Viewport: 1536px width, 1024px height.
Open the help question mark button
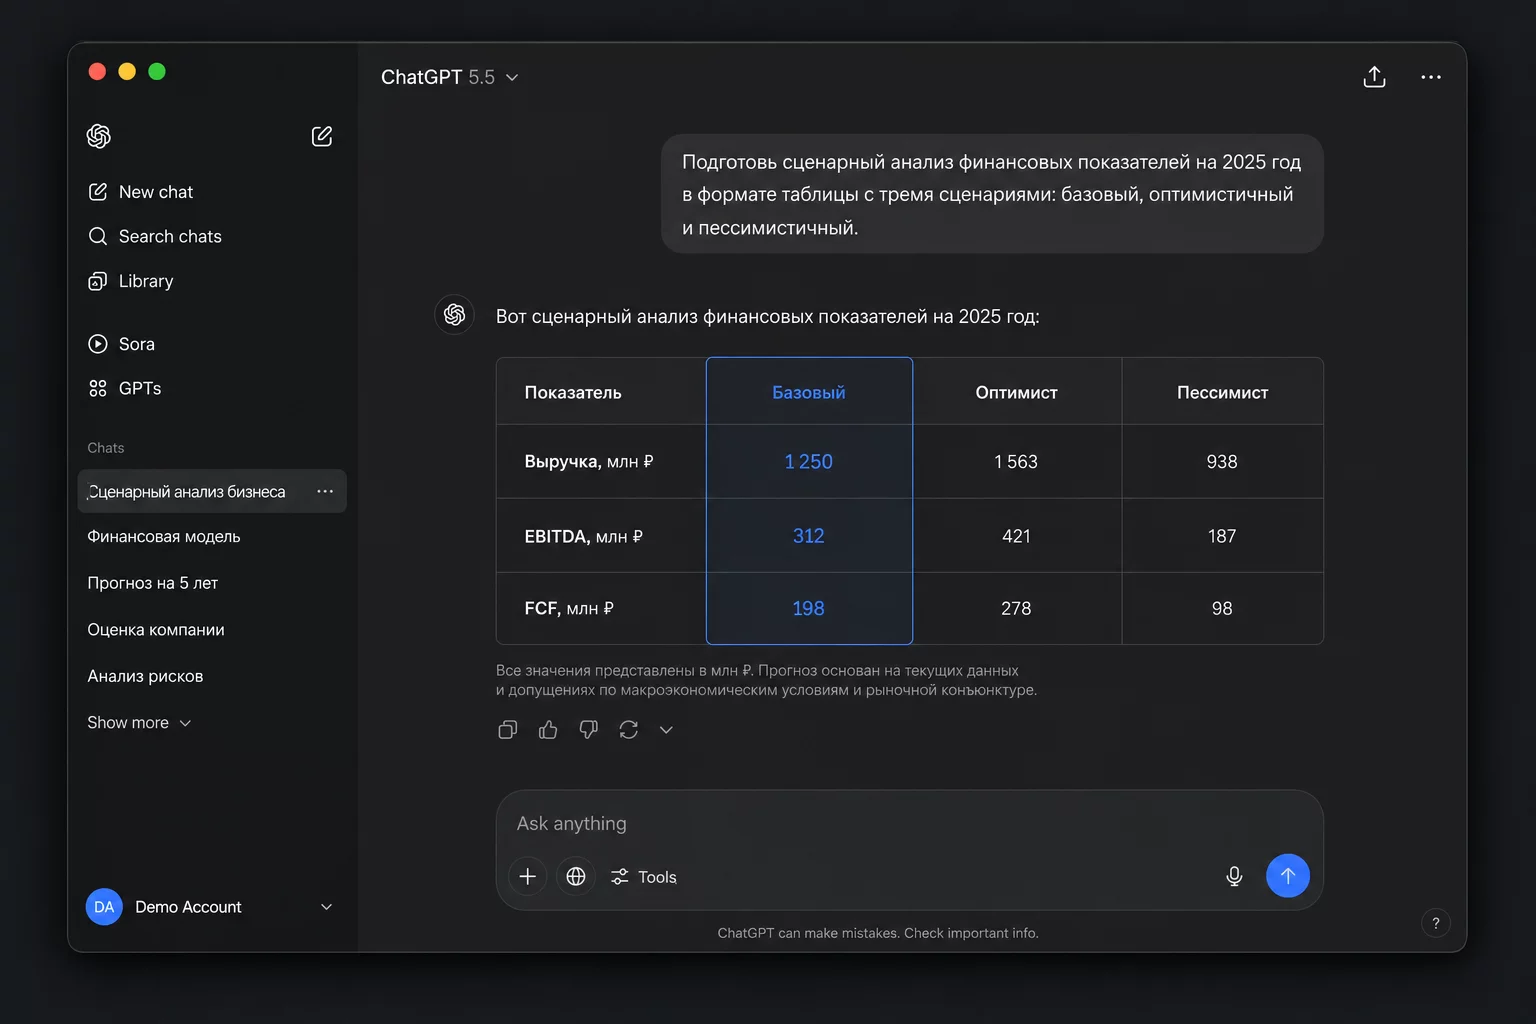click(1436, 923)
